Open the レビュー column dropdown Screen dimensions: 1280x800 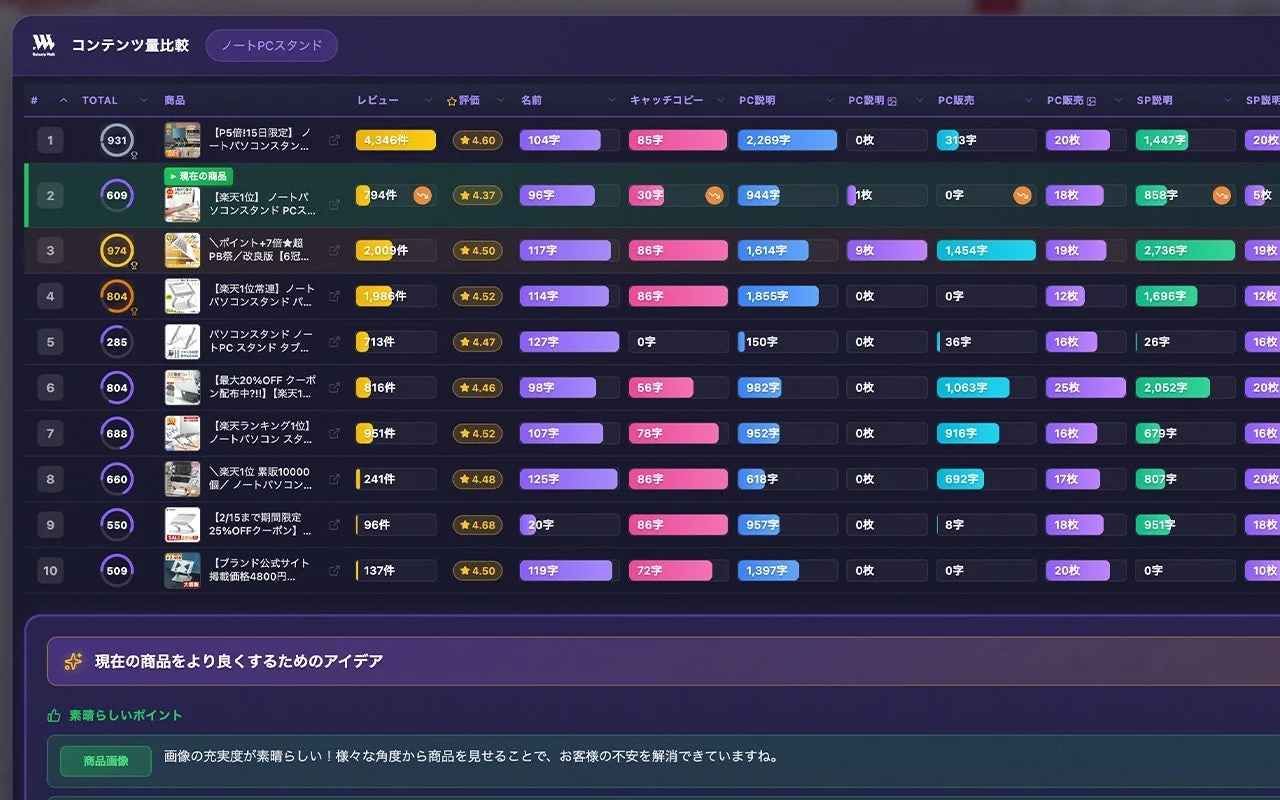[428, 100]
